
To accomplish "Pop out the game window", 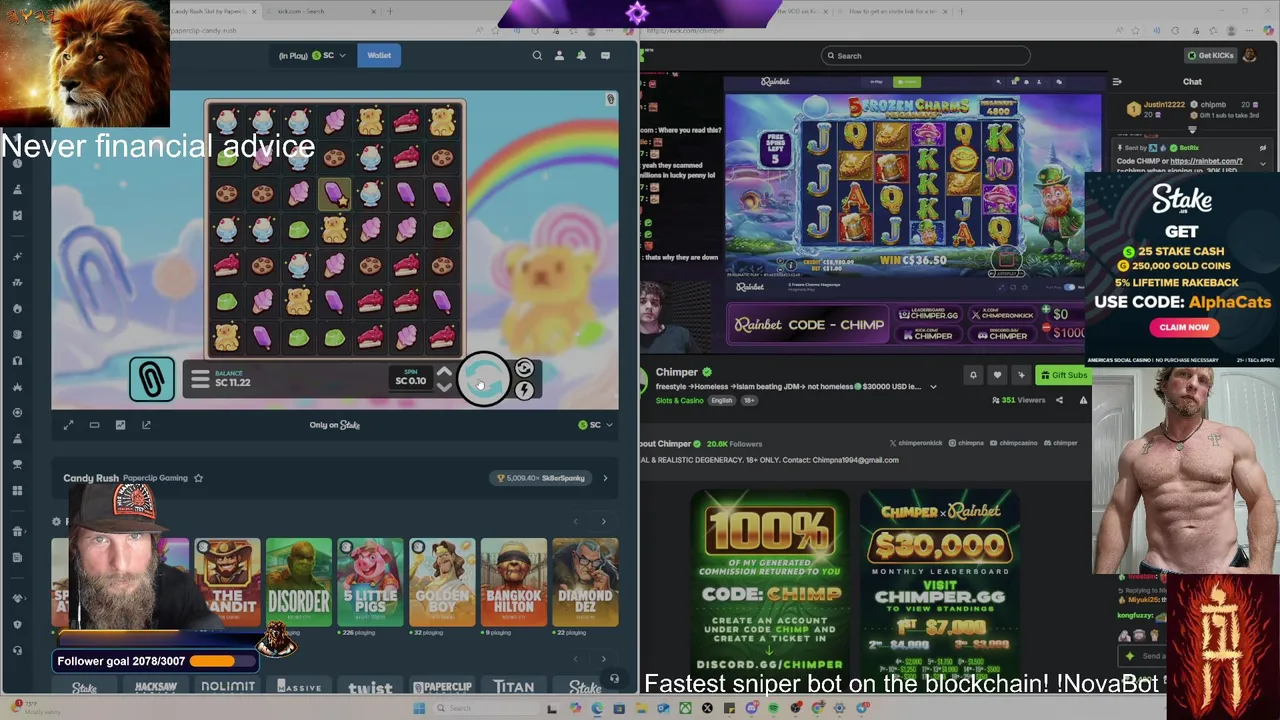I will 146,425.
